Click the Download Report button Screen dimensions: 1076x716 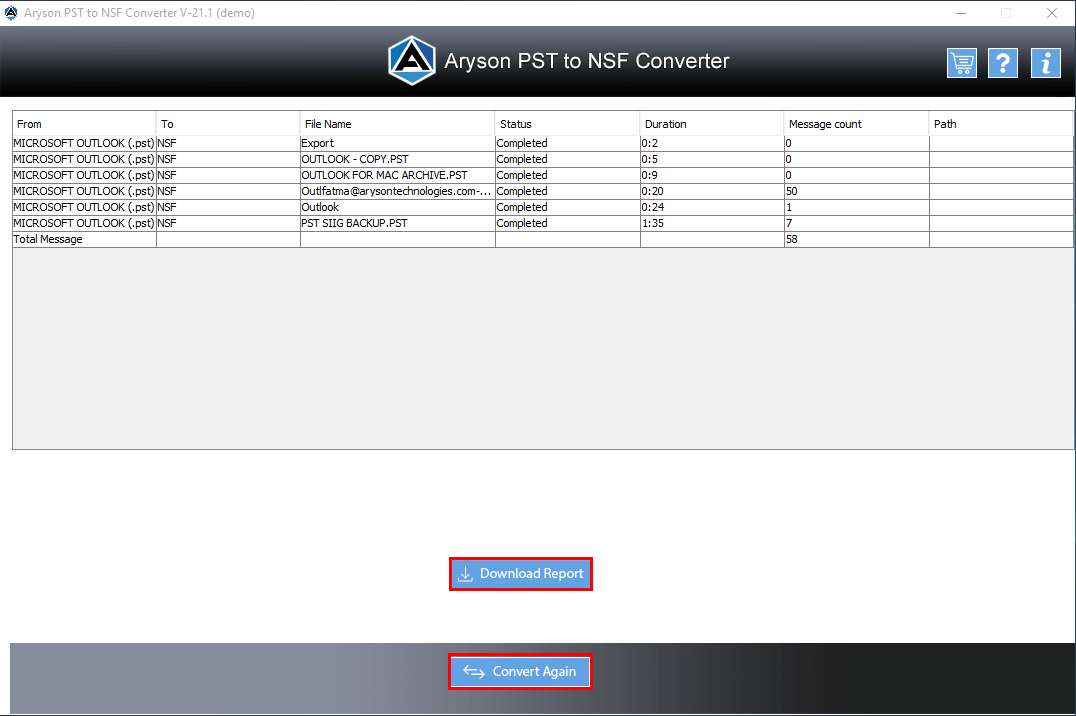point(521,574)
